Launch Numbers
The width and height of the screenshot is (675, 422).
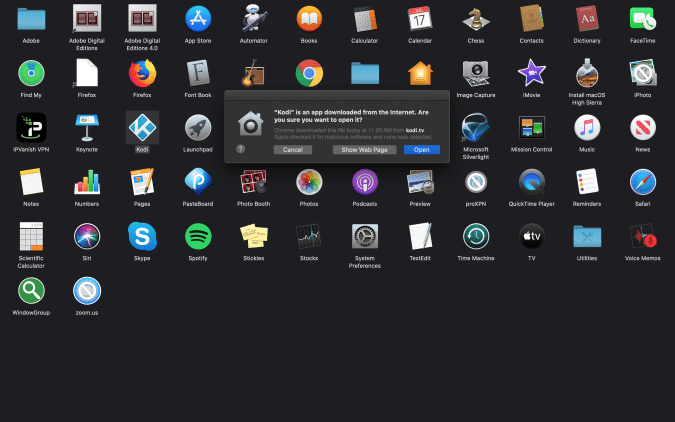(x=87, y=182)
